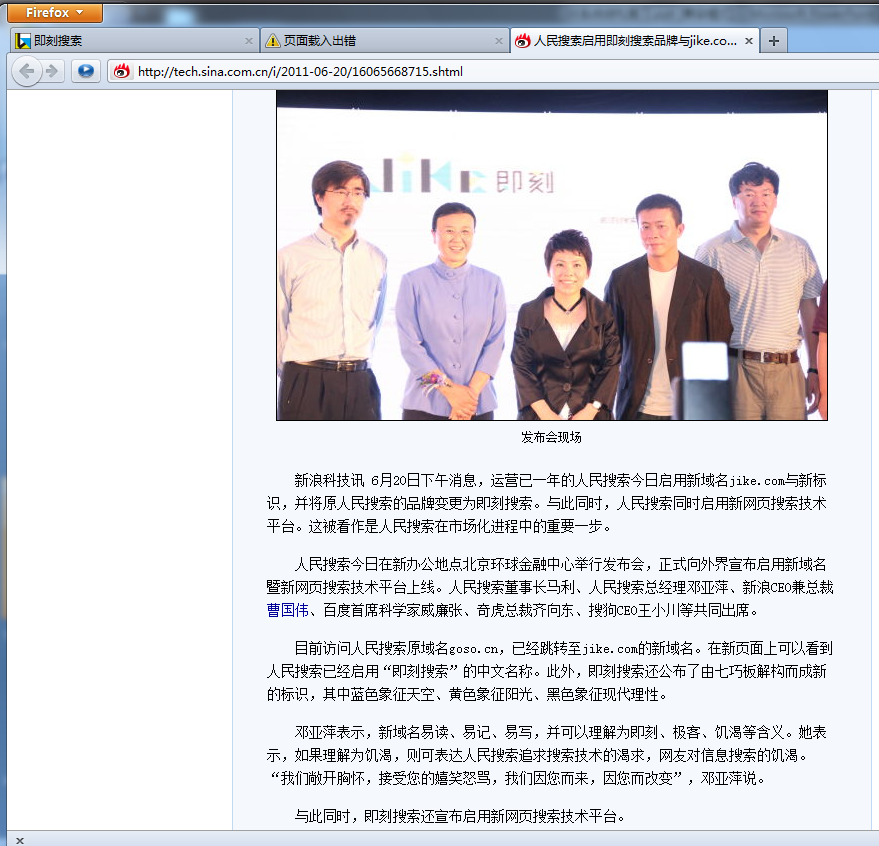The height and width of the screenshot is (846, 879).
Task: Switch to the 页面载入出错 tab
Action: pos(384,41)
